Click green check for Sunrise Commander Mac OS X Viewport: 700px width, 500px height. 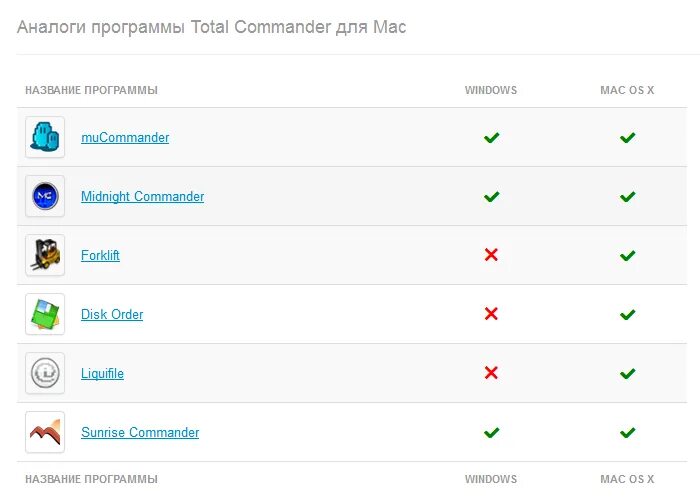tap(627, 432)
